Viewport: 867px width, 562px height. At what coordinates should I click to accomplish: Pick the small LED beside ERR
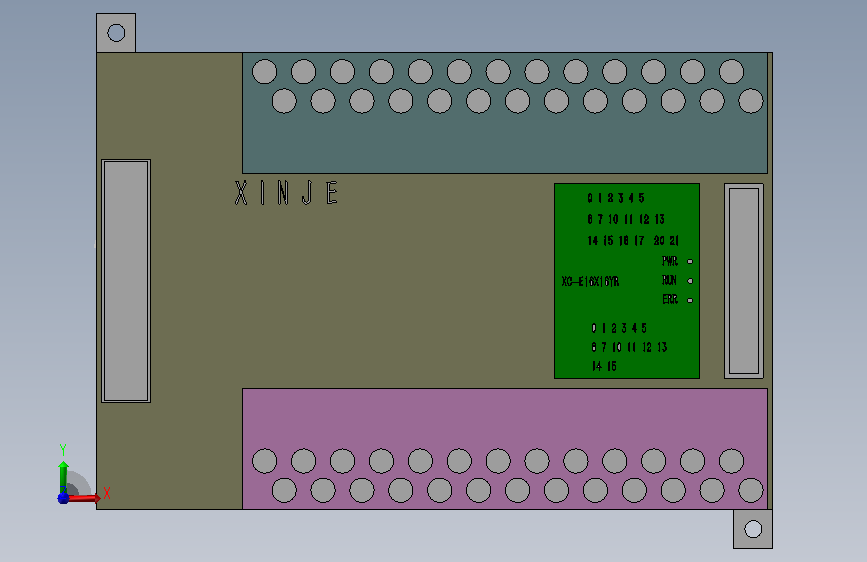pos(690,300)
